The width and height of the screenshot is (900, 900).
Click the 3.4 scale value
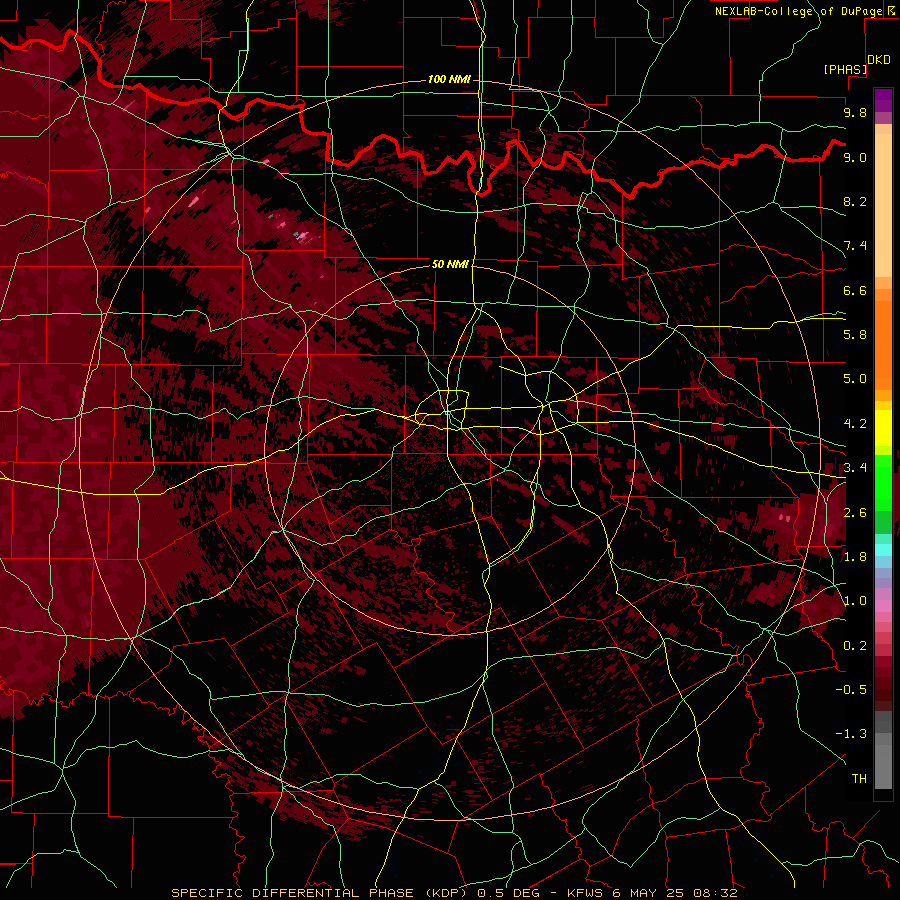[x=855, y=468]
